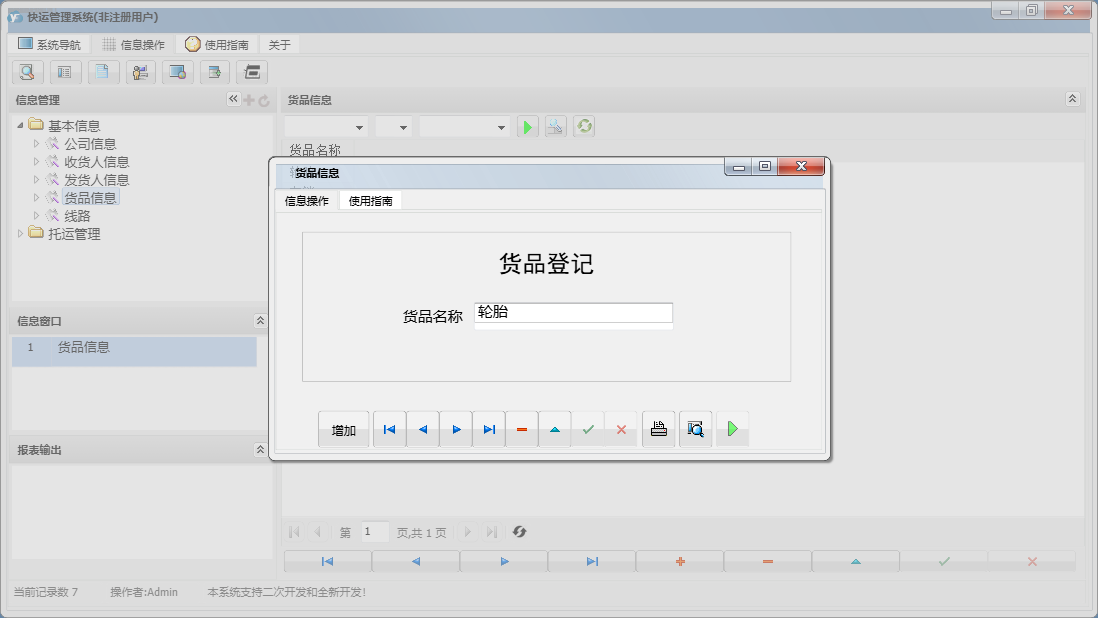The height and width of the screenshot is (618, 1098).
Task: Click the print icon in the 货品登记 dialog
Action: click(x=658, y=428)
